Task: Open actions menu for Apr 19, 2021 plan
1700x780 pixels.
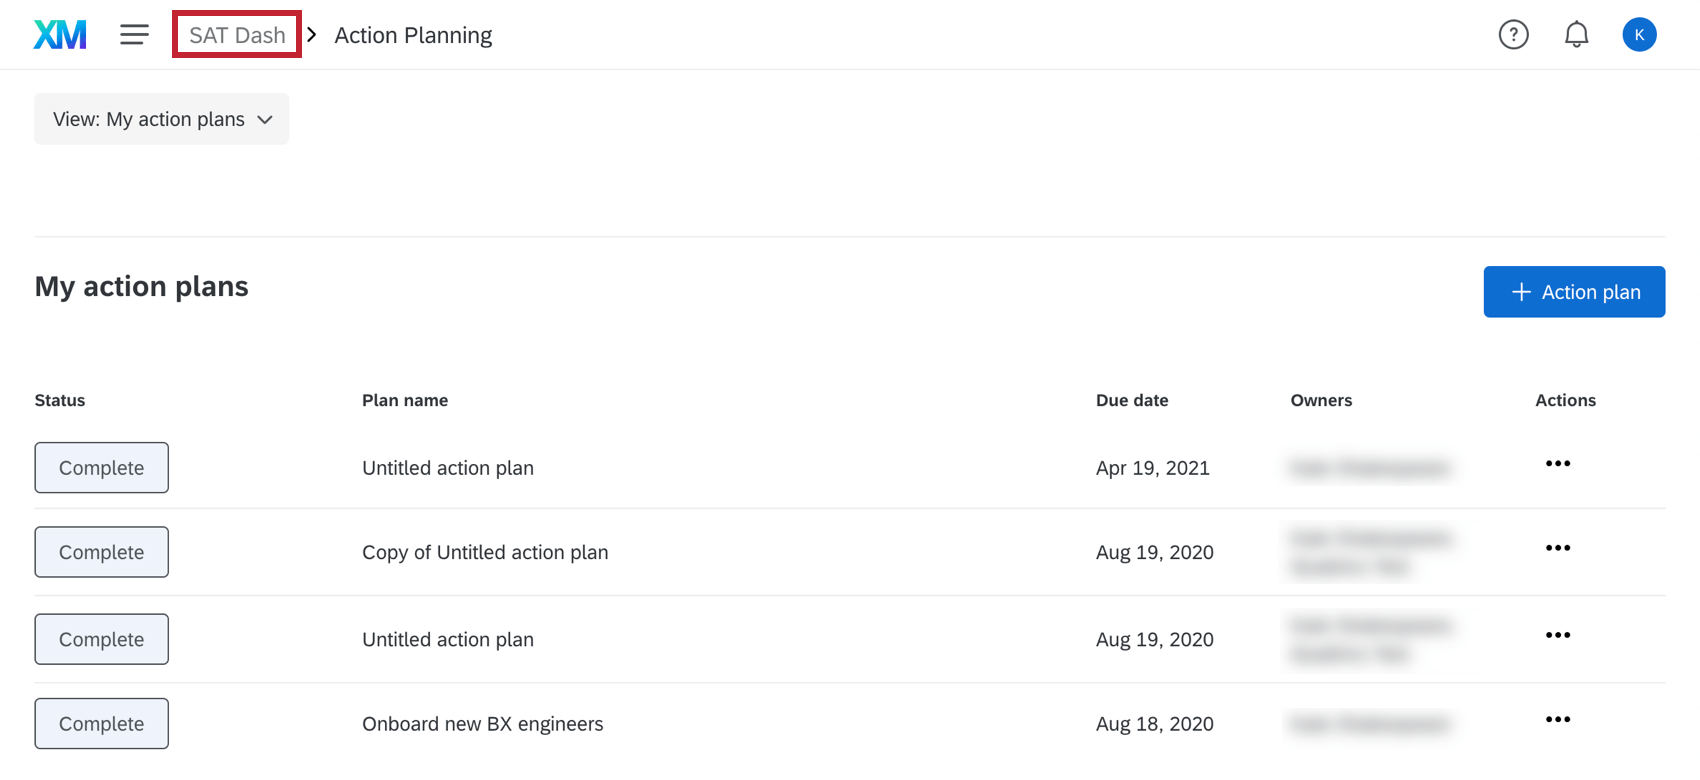Action: 1557,464
